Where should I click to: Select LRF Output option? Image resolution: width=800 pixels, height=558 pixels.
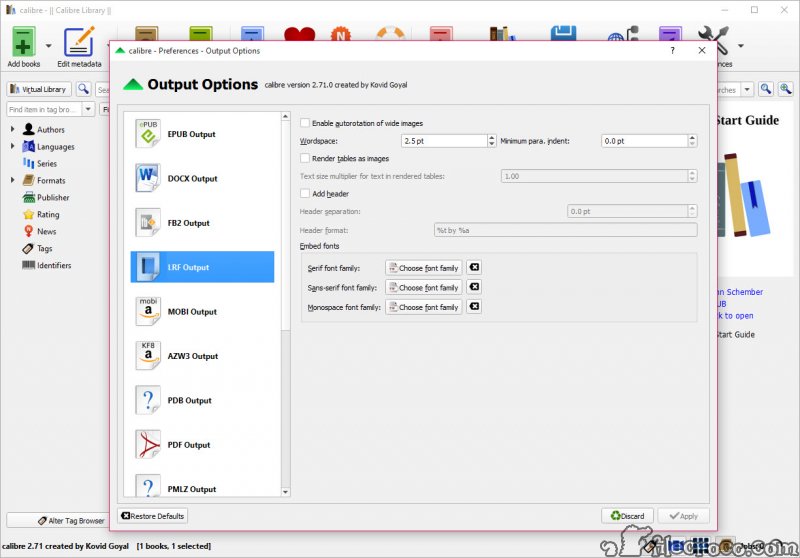(x=203, y=267)
